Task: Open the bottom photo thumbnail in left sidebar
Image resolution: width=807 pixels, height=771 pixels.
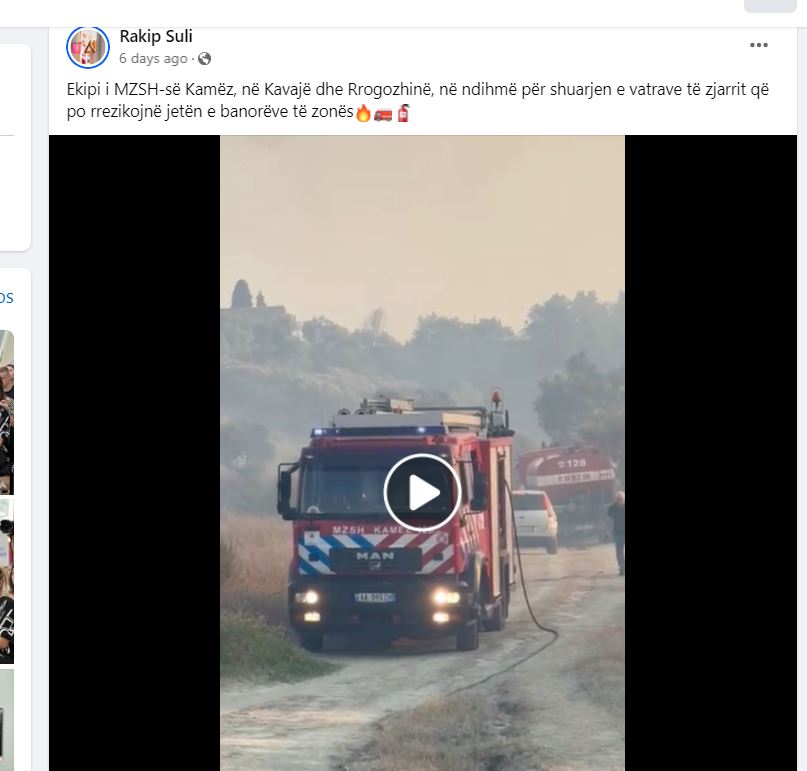Action: click(x=7, y=720)
